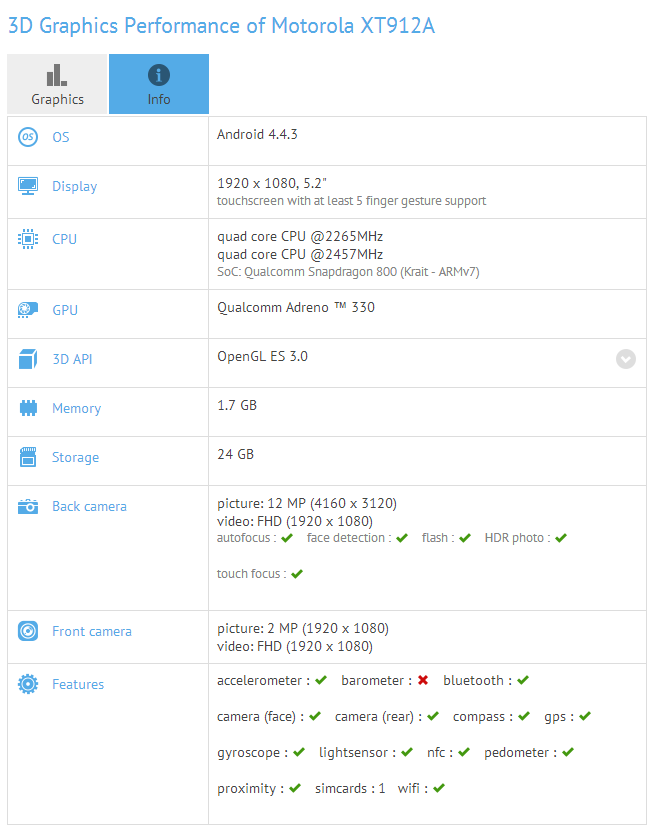Click the GPU label
This screenshot has width=649, height=826.
coord(65,310)
